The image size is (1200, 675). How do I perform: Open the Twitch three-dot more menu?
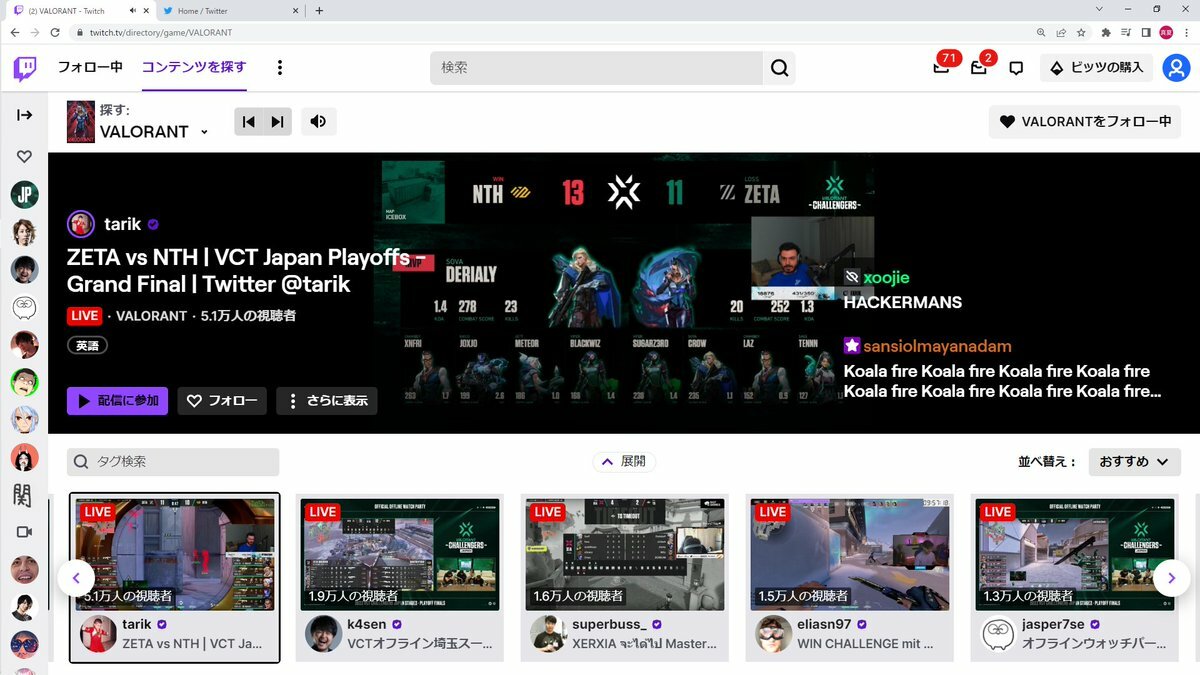(x=280, y=68)
